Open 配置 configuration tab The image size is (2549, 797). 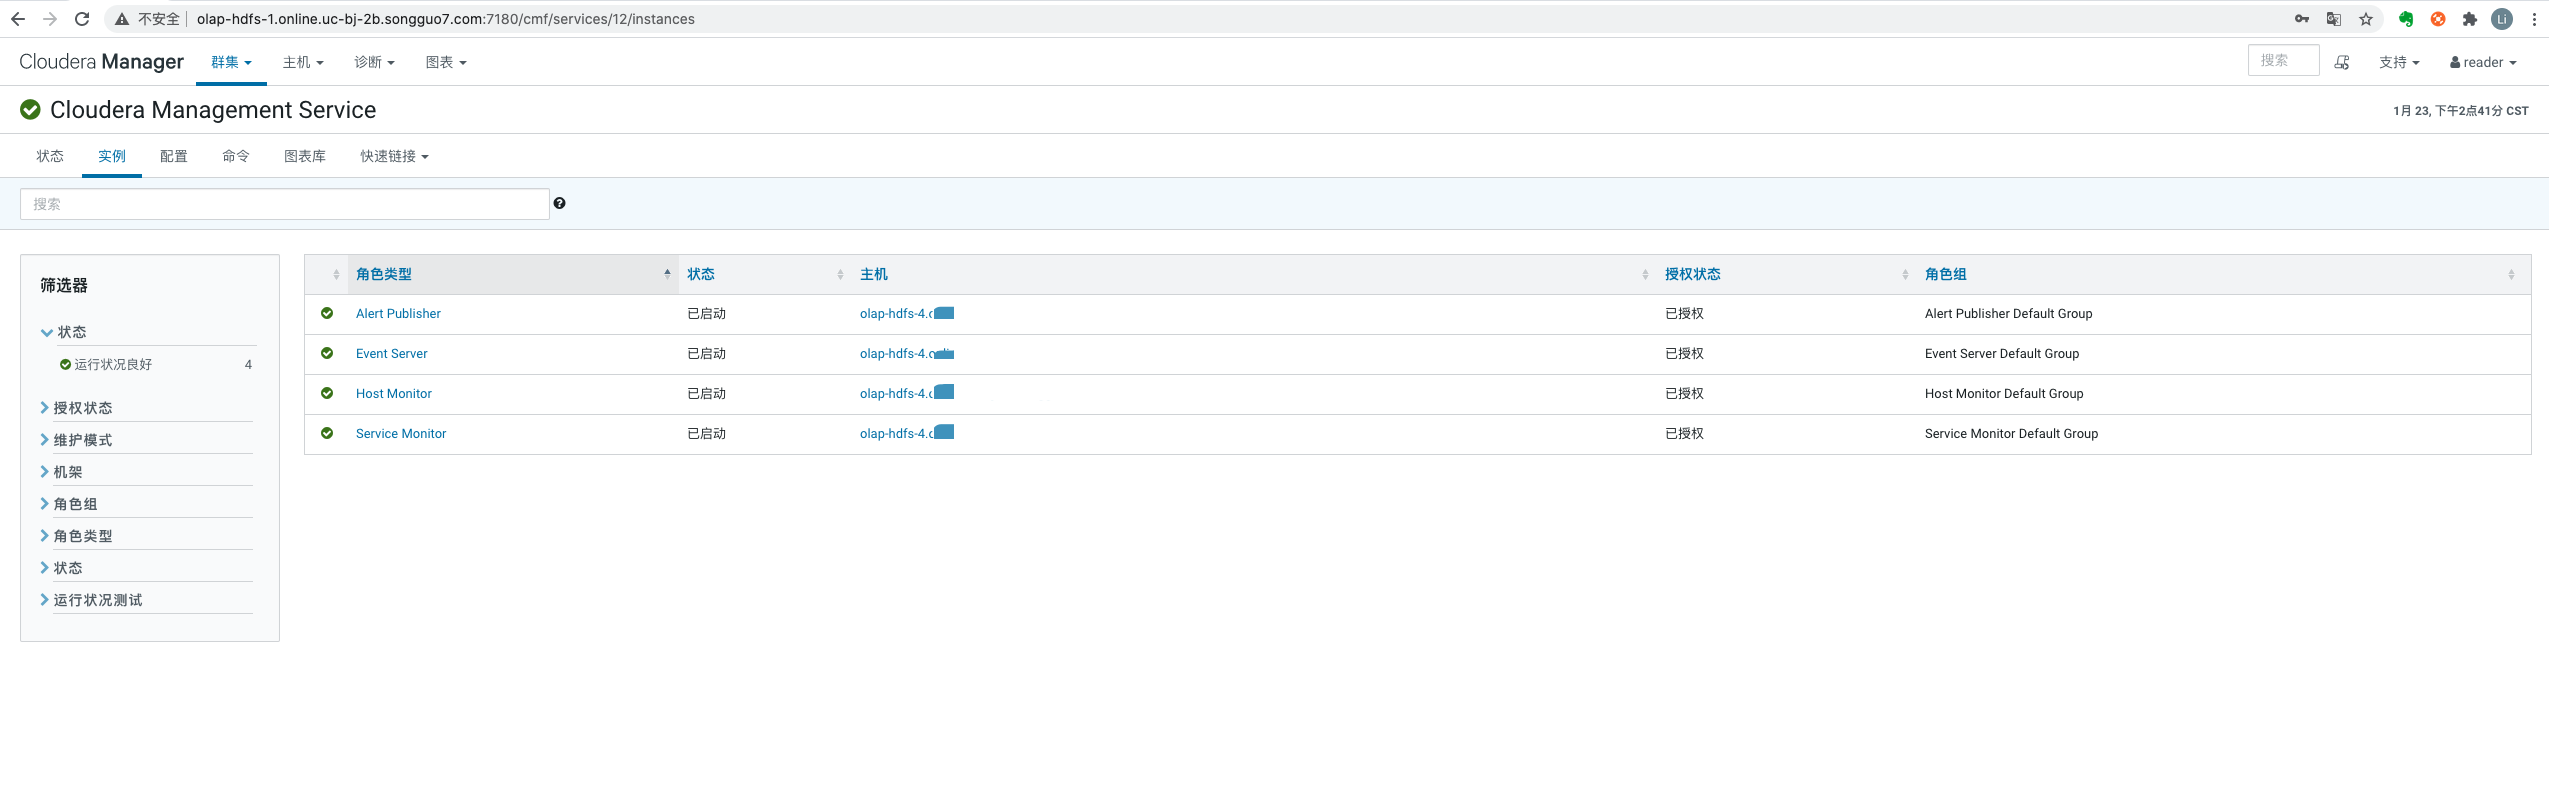tap(174, 156)
